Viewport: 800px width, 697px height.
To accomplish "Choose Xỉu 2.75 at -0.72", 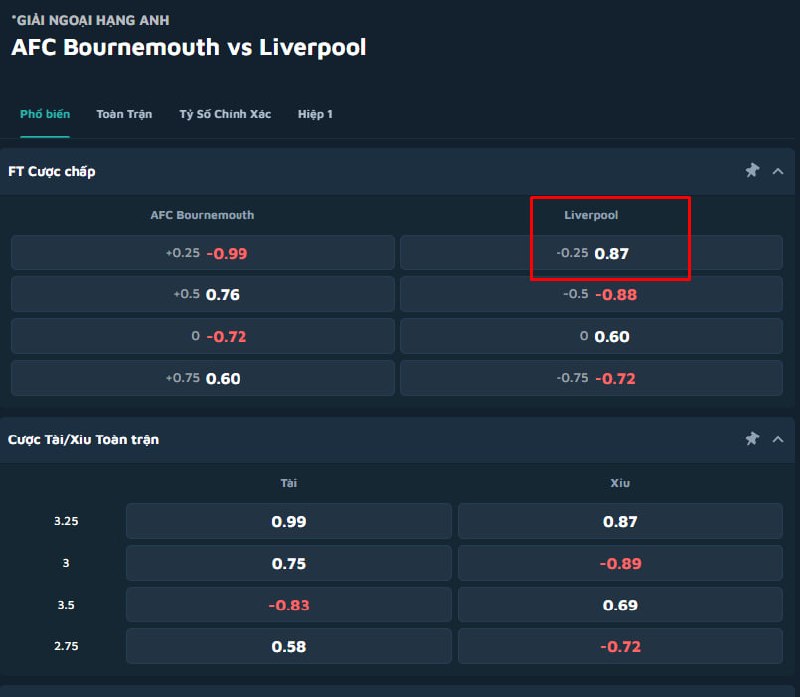I will coord(620,646).
